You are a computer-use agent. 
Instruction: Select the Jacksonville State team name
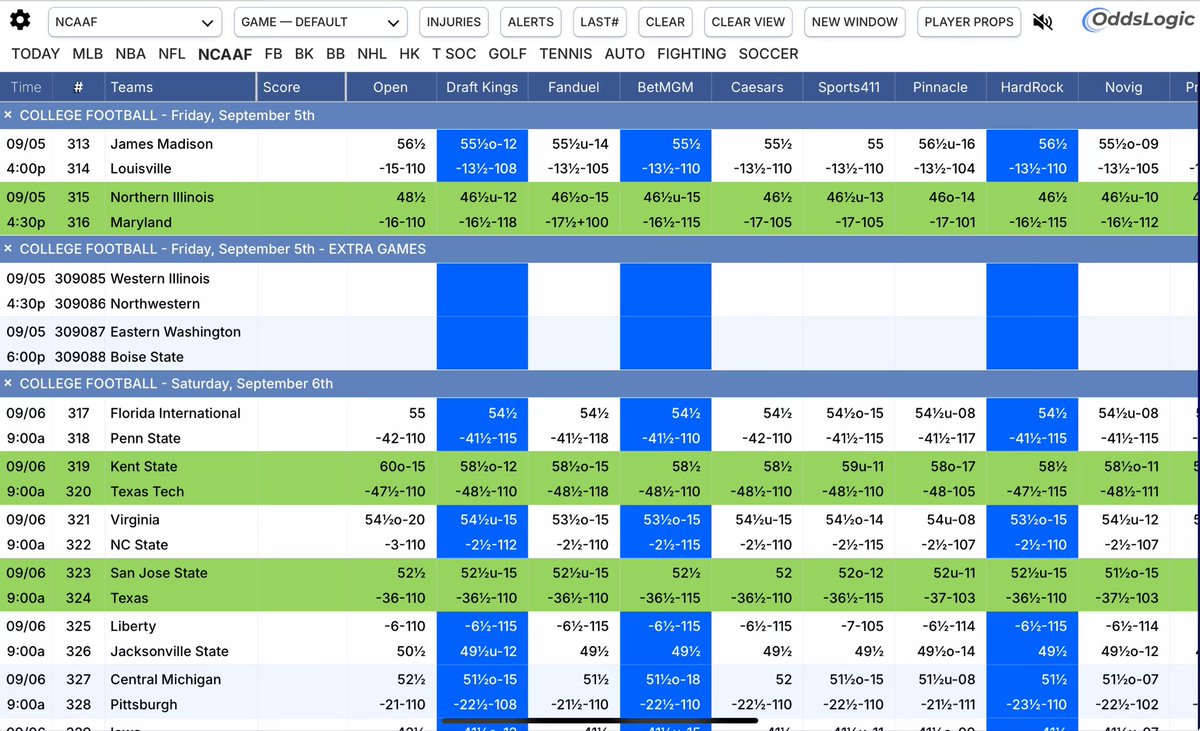(169, 651)
